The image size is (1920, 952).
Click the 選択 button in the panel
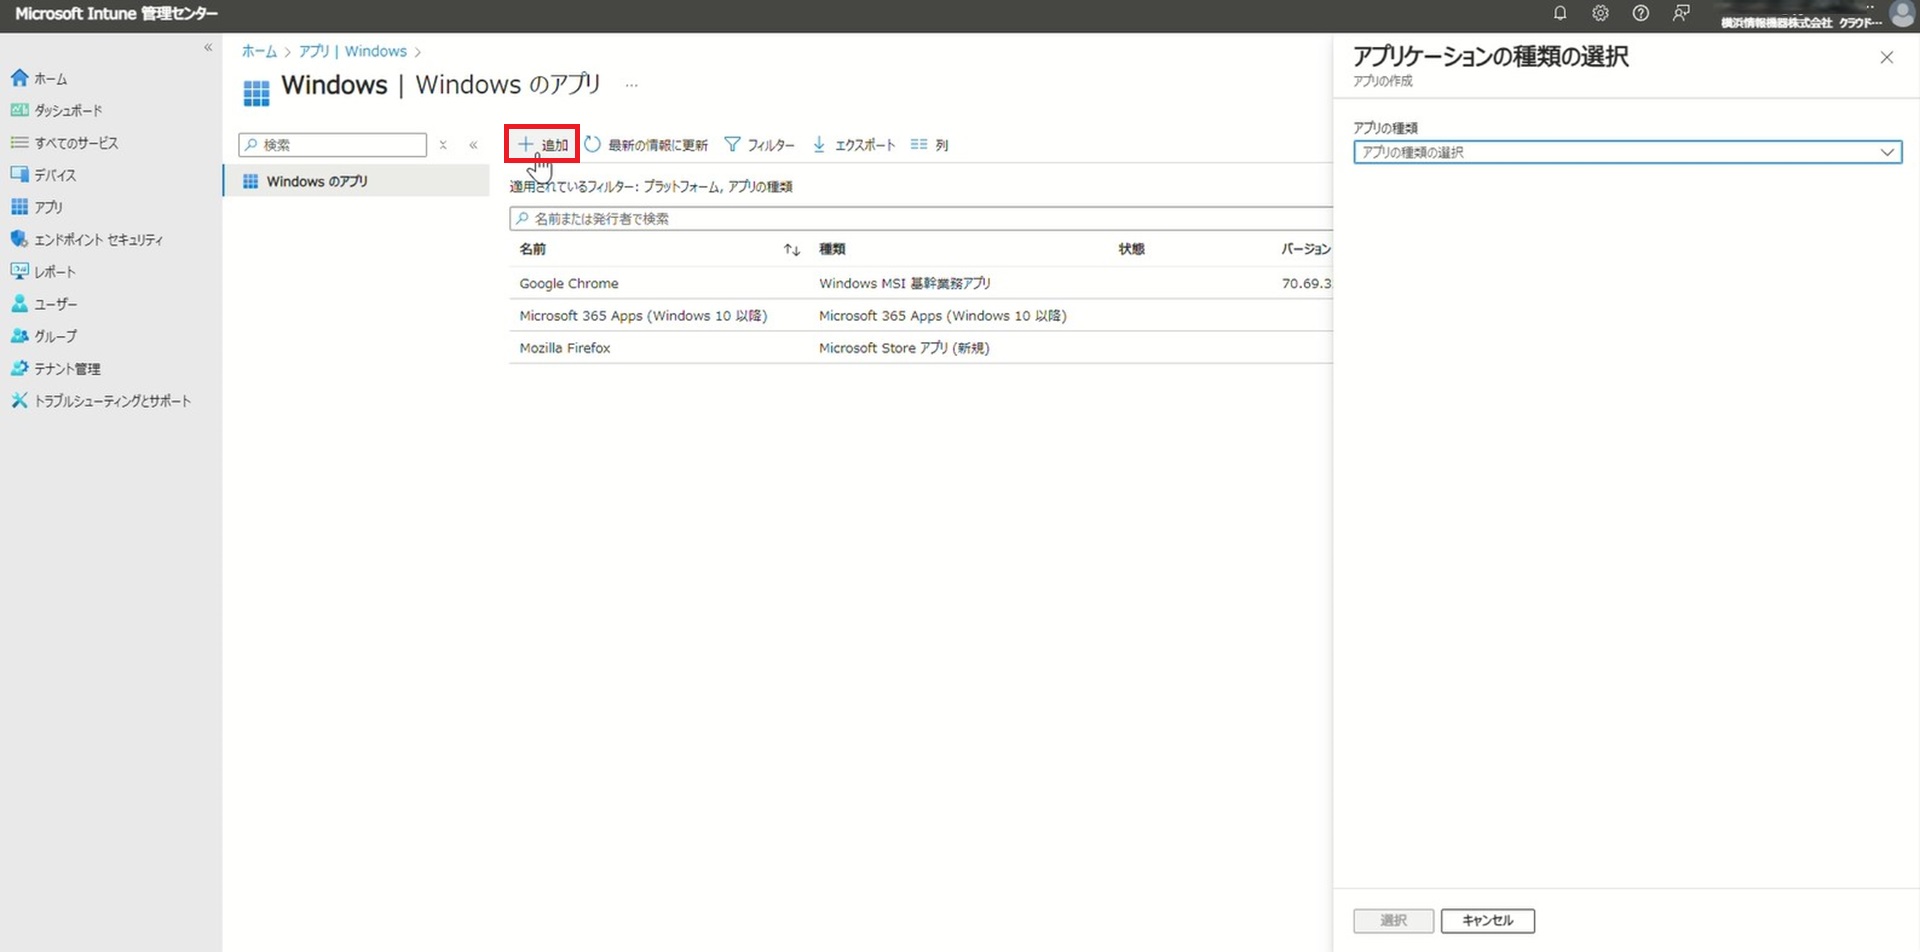coord(1393,920)
